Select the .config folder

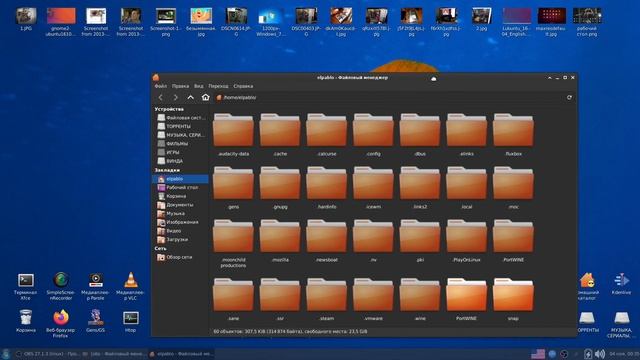(x=373, y=135)
